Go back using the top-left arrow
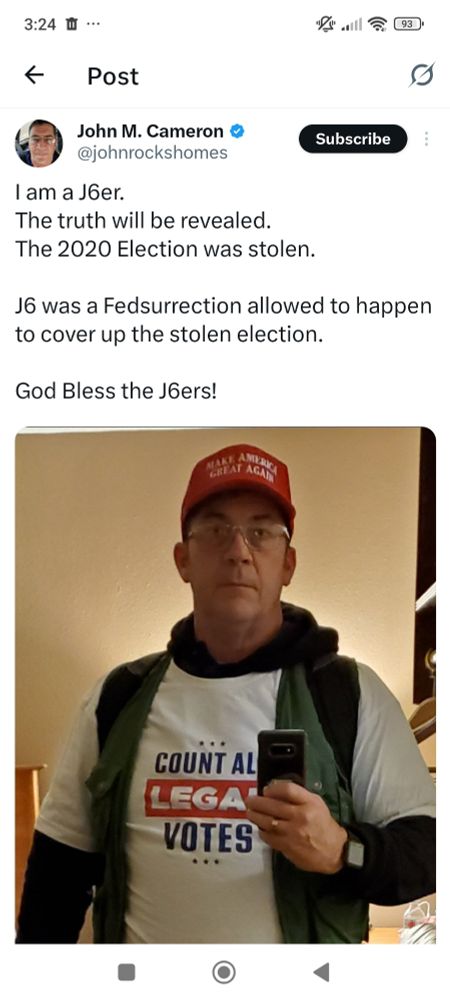Viewport: 450px width, 1000px height. [34, 75]
